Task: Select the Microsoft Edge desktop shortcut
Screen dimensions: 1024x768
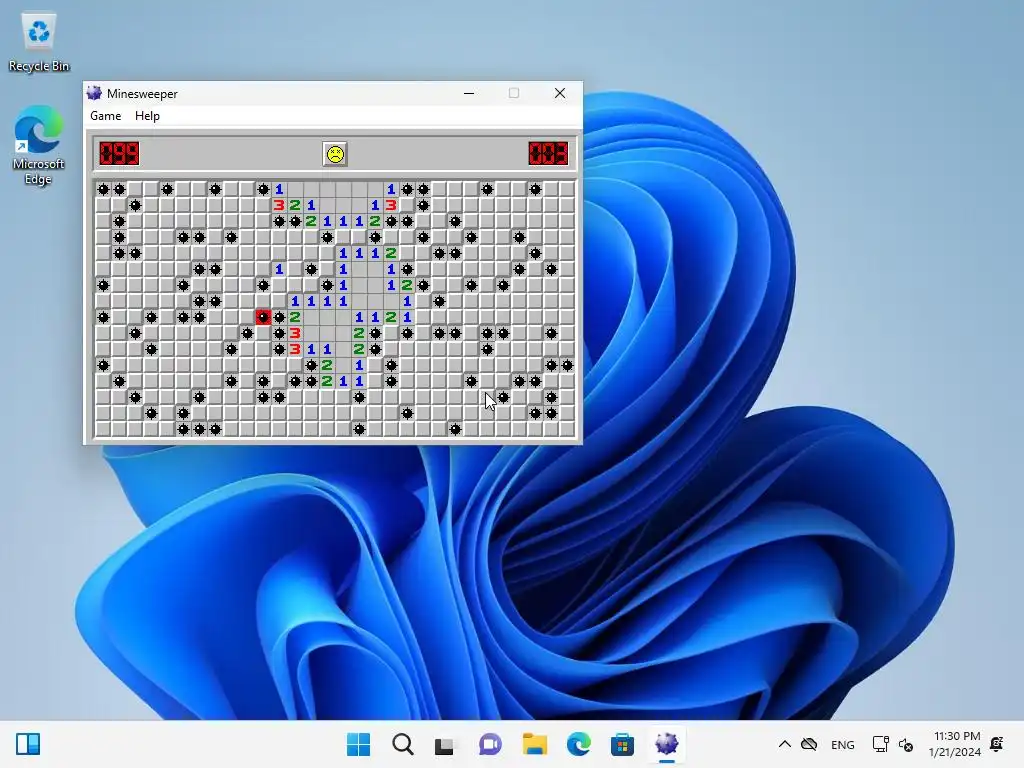Action: (39, 146)
